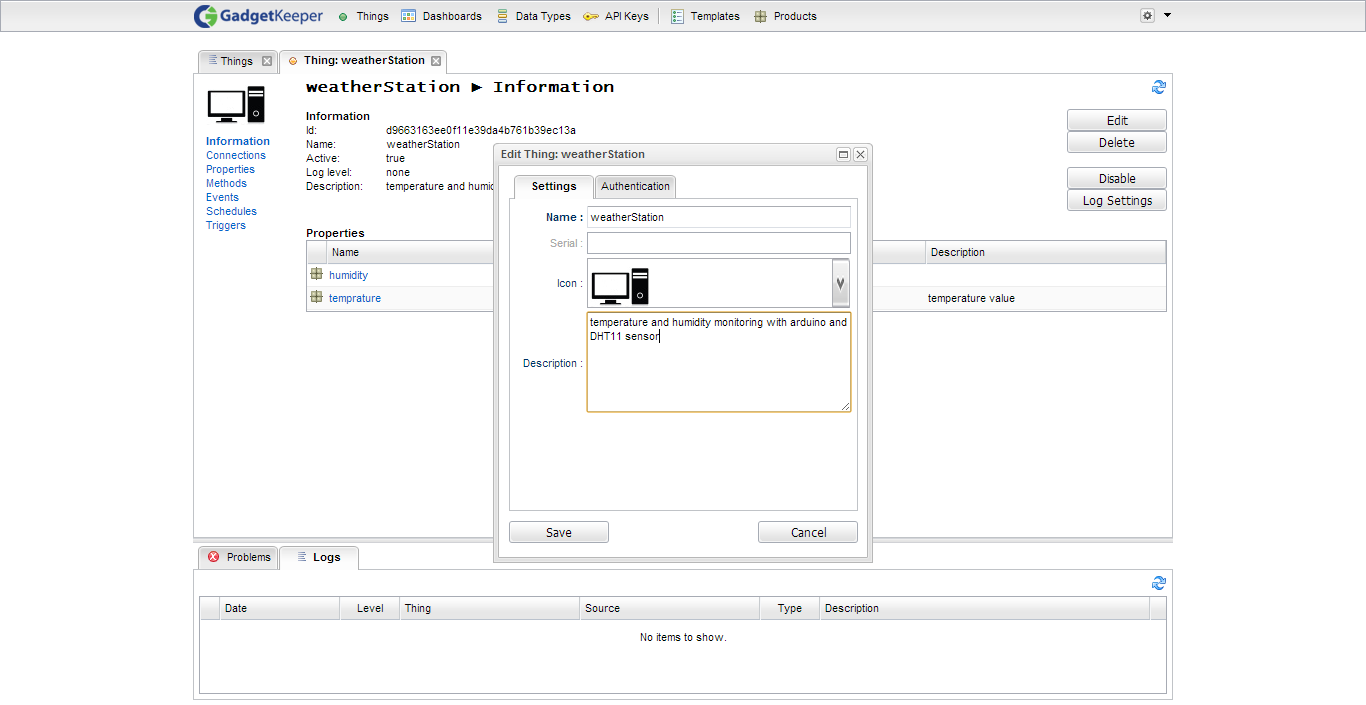The image size is (1366, 705).
Task: Click the Delete button
Action: pyautogui.click(x=1117, y=142)
